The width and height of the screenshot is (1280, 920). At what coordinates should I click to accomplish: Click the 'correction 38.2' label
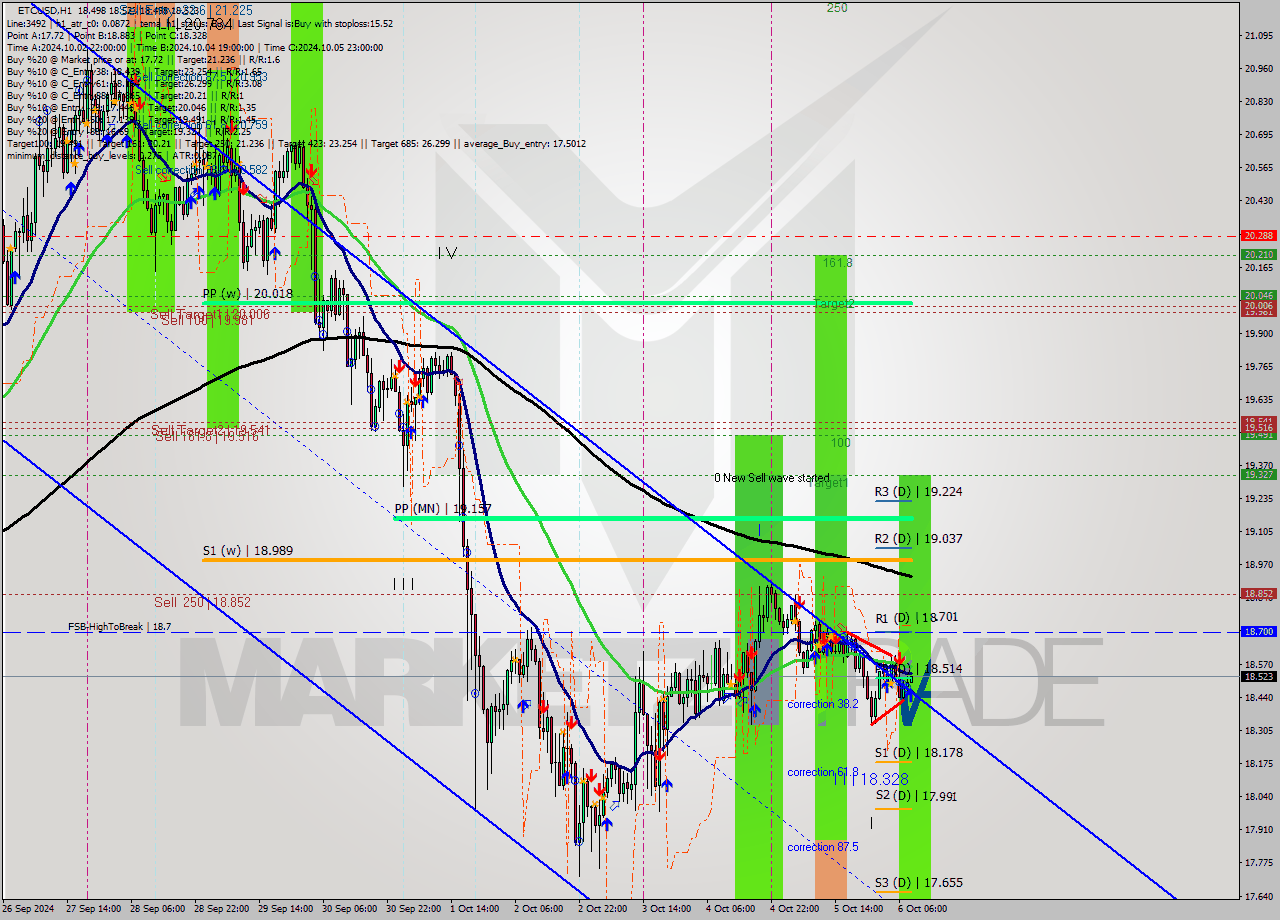click(823, 705)
